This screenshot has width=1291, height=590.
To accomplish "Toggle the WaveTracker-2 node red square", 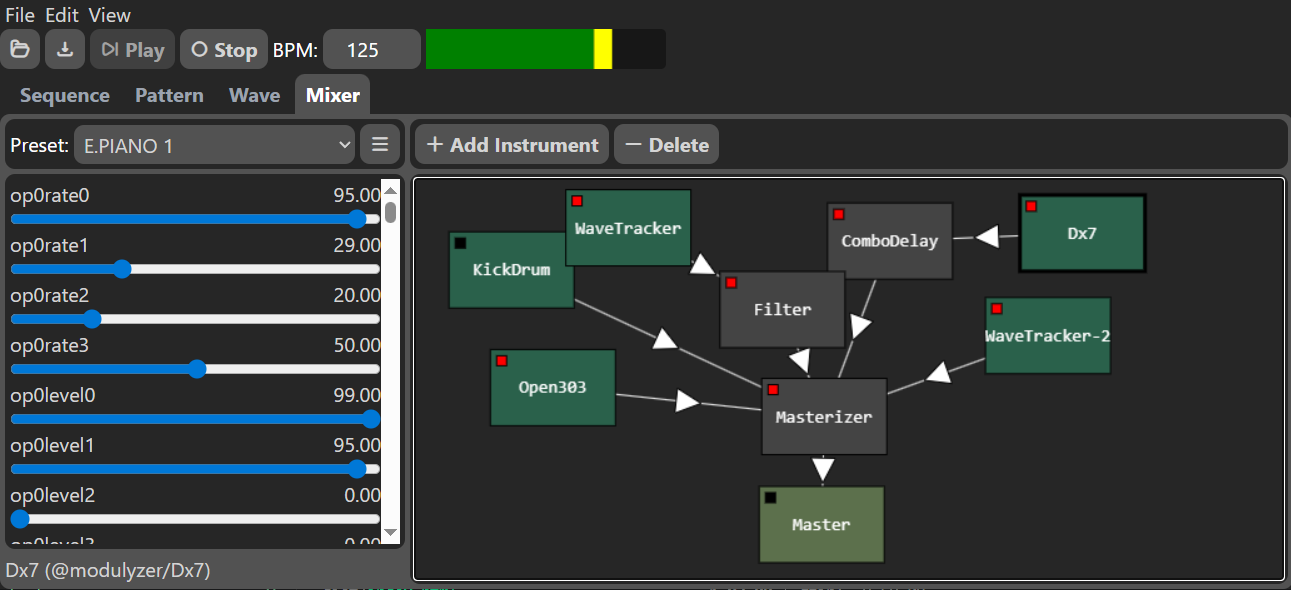I will (997, 309).
